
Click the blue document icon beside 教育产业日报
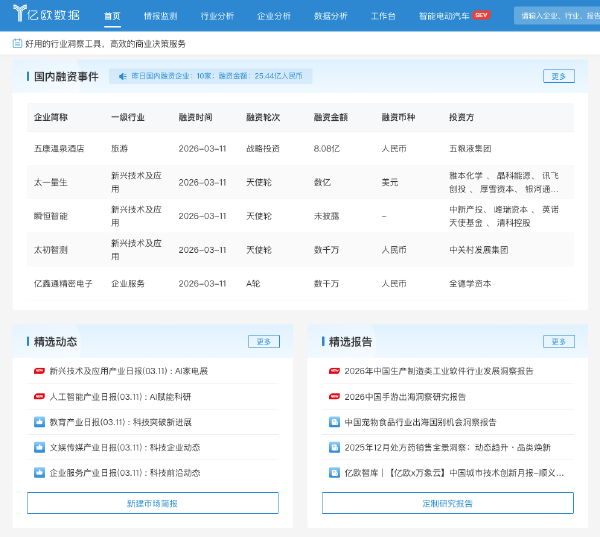[x=39, y=422]
